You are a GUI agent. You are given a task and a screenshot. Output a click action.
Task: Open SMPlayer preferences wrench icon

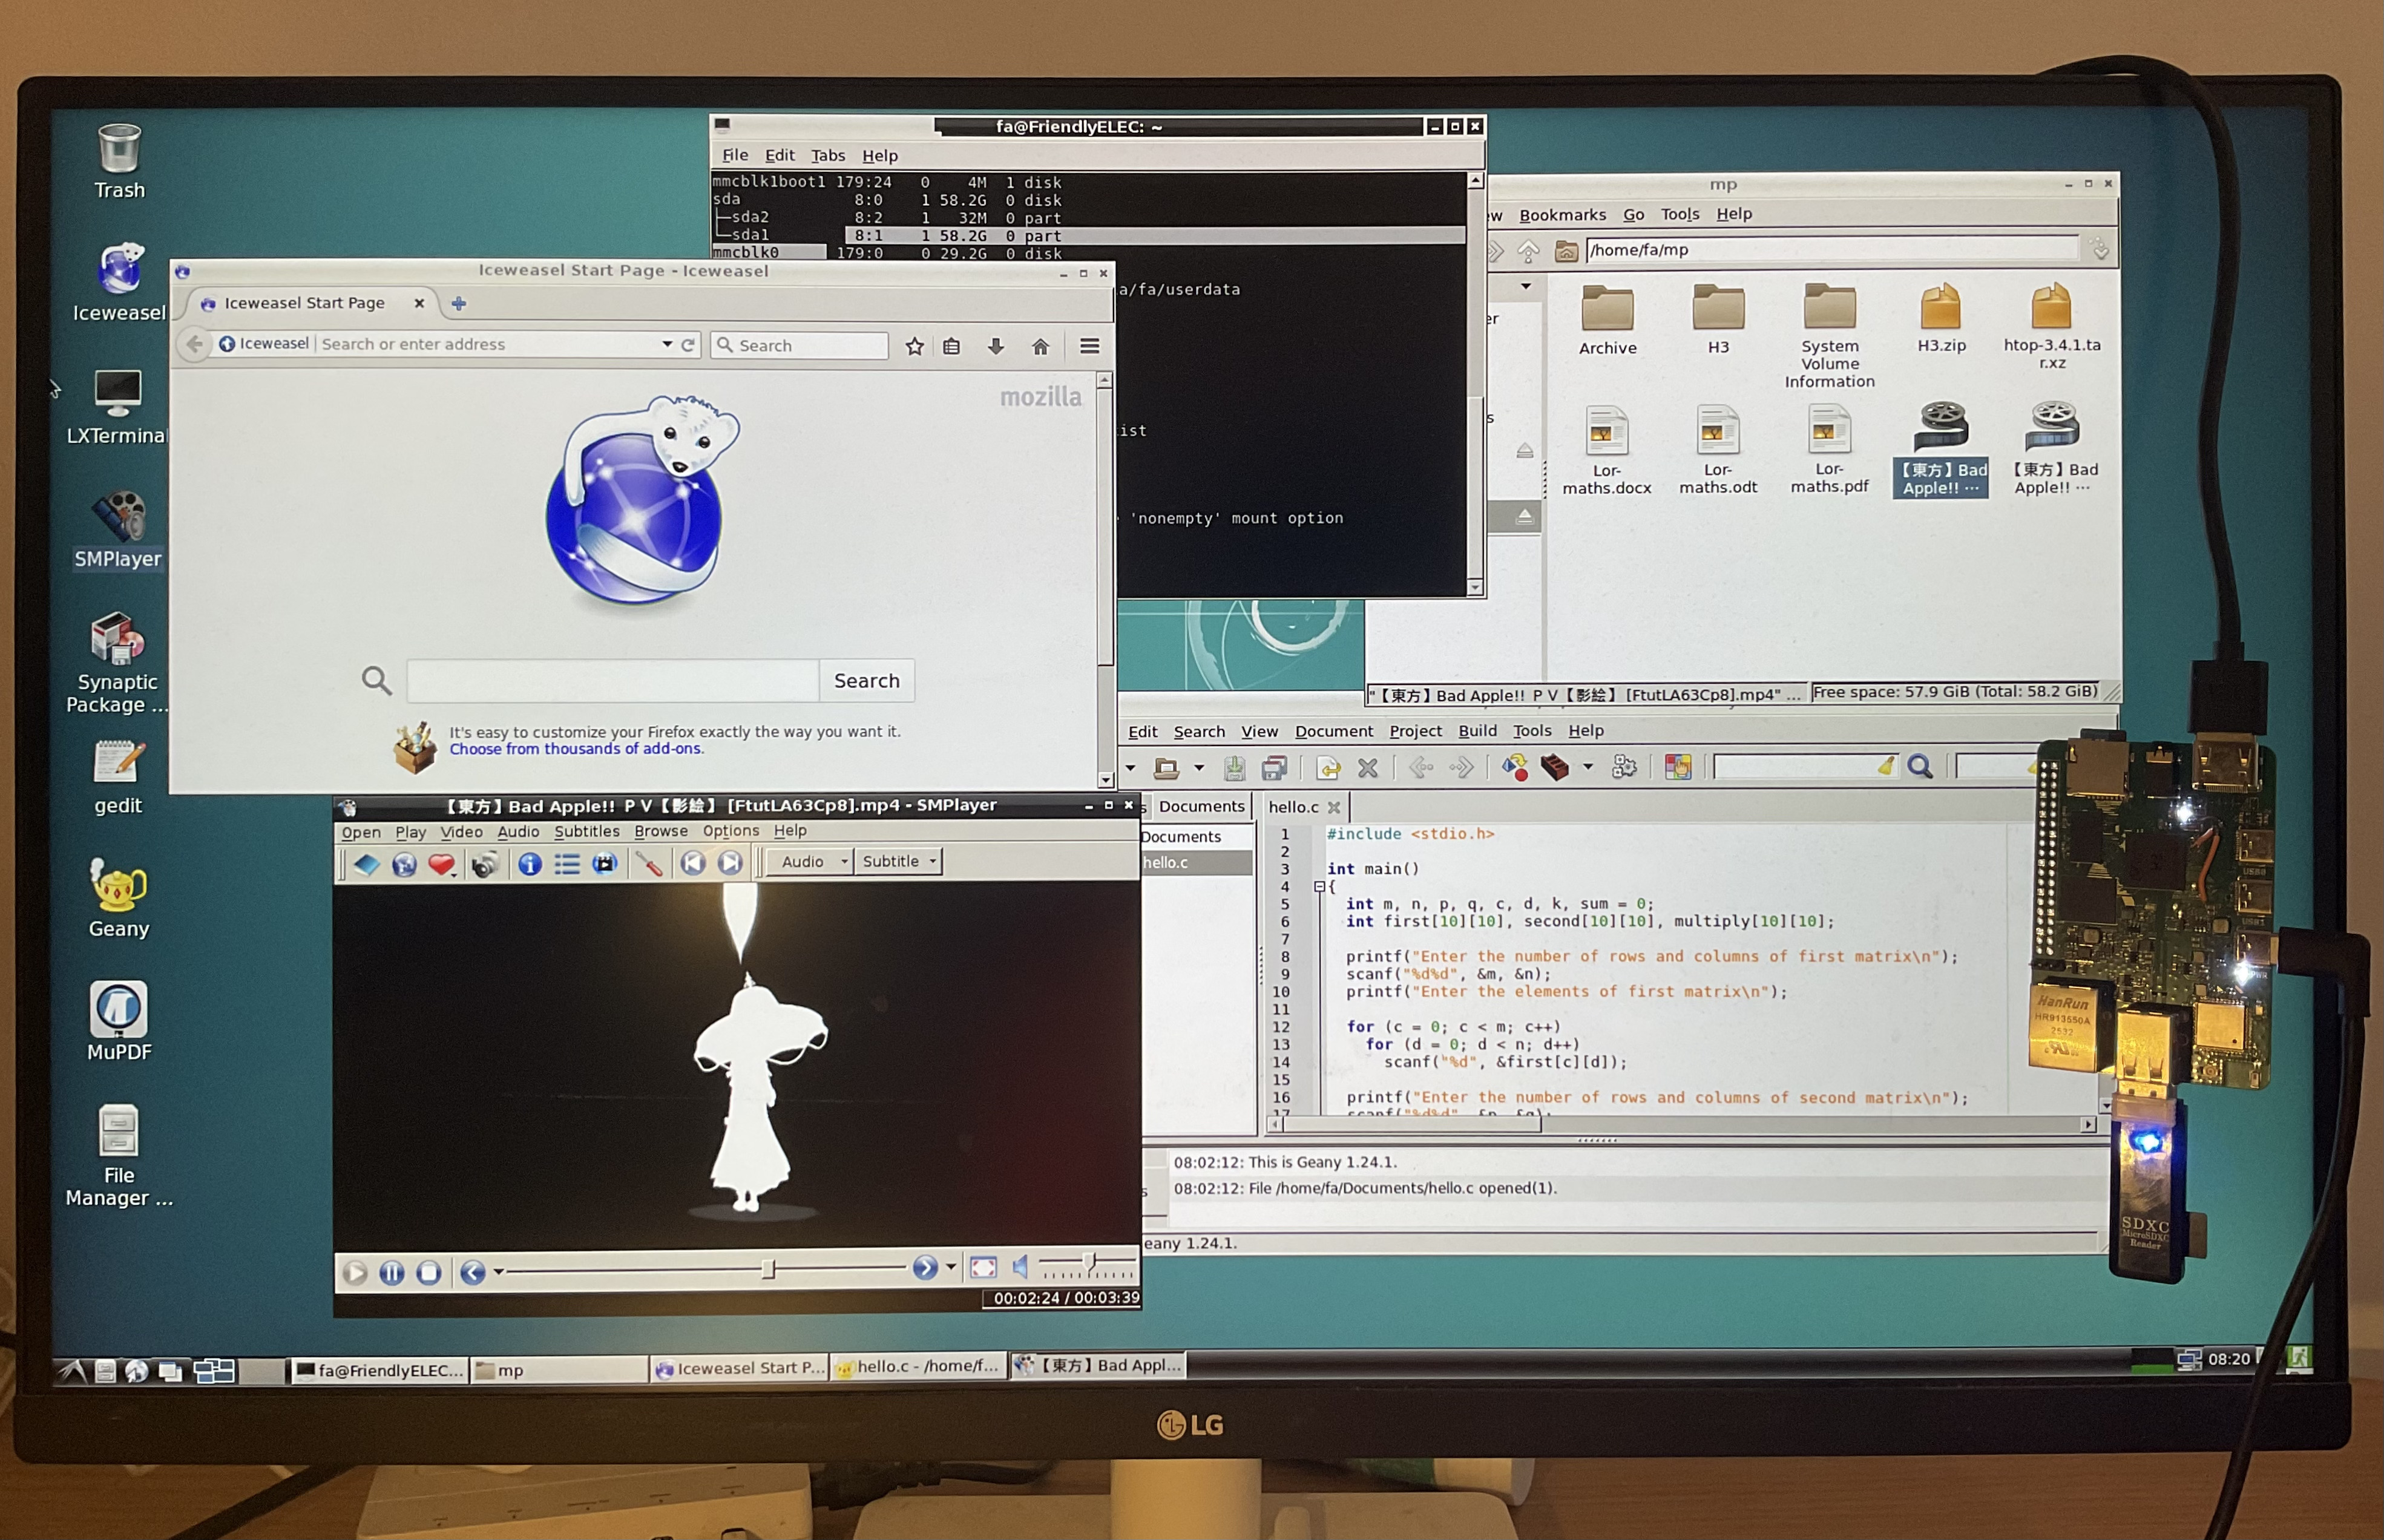tap(649, 864)
